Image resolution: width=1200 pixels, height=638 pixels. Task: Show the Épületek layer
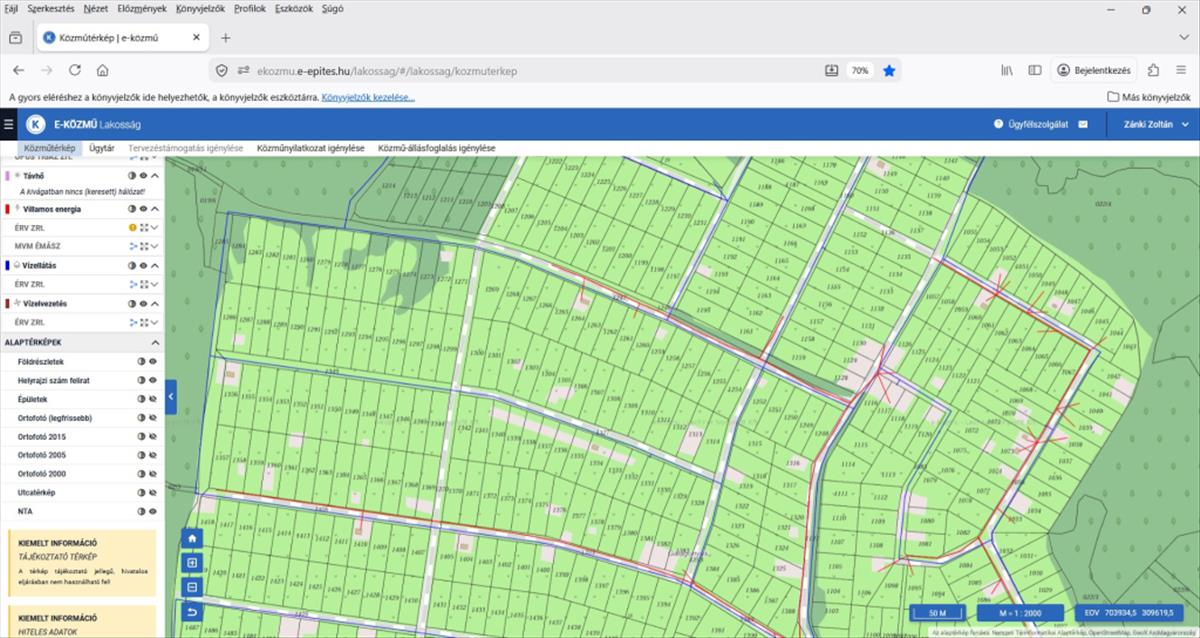(154, 399)
